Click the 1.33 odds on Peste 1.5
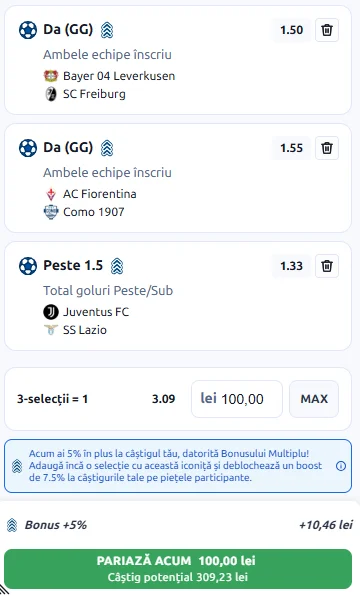Viewport: 360px width, 596px height. tap(292, 266)
